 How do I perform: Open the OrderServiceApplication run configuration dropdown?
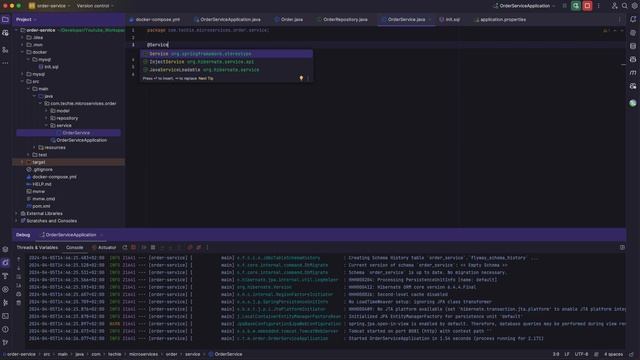coord(524,6)
